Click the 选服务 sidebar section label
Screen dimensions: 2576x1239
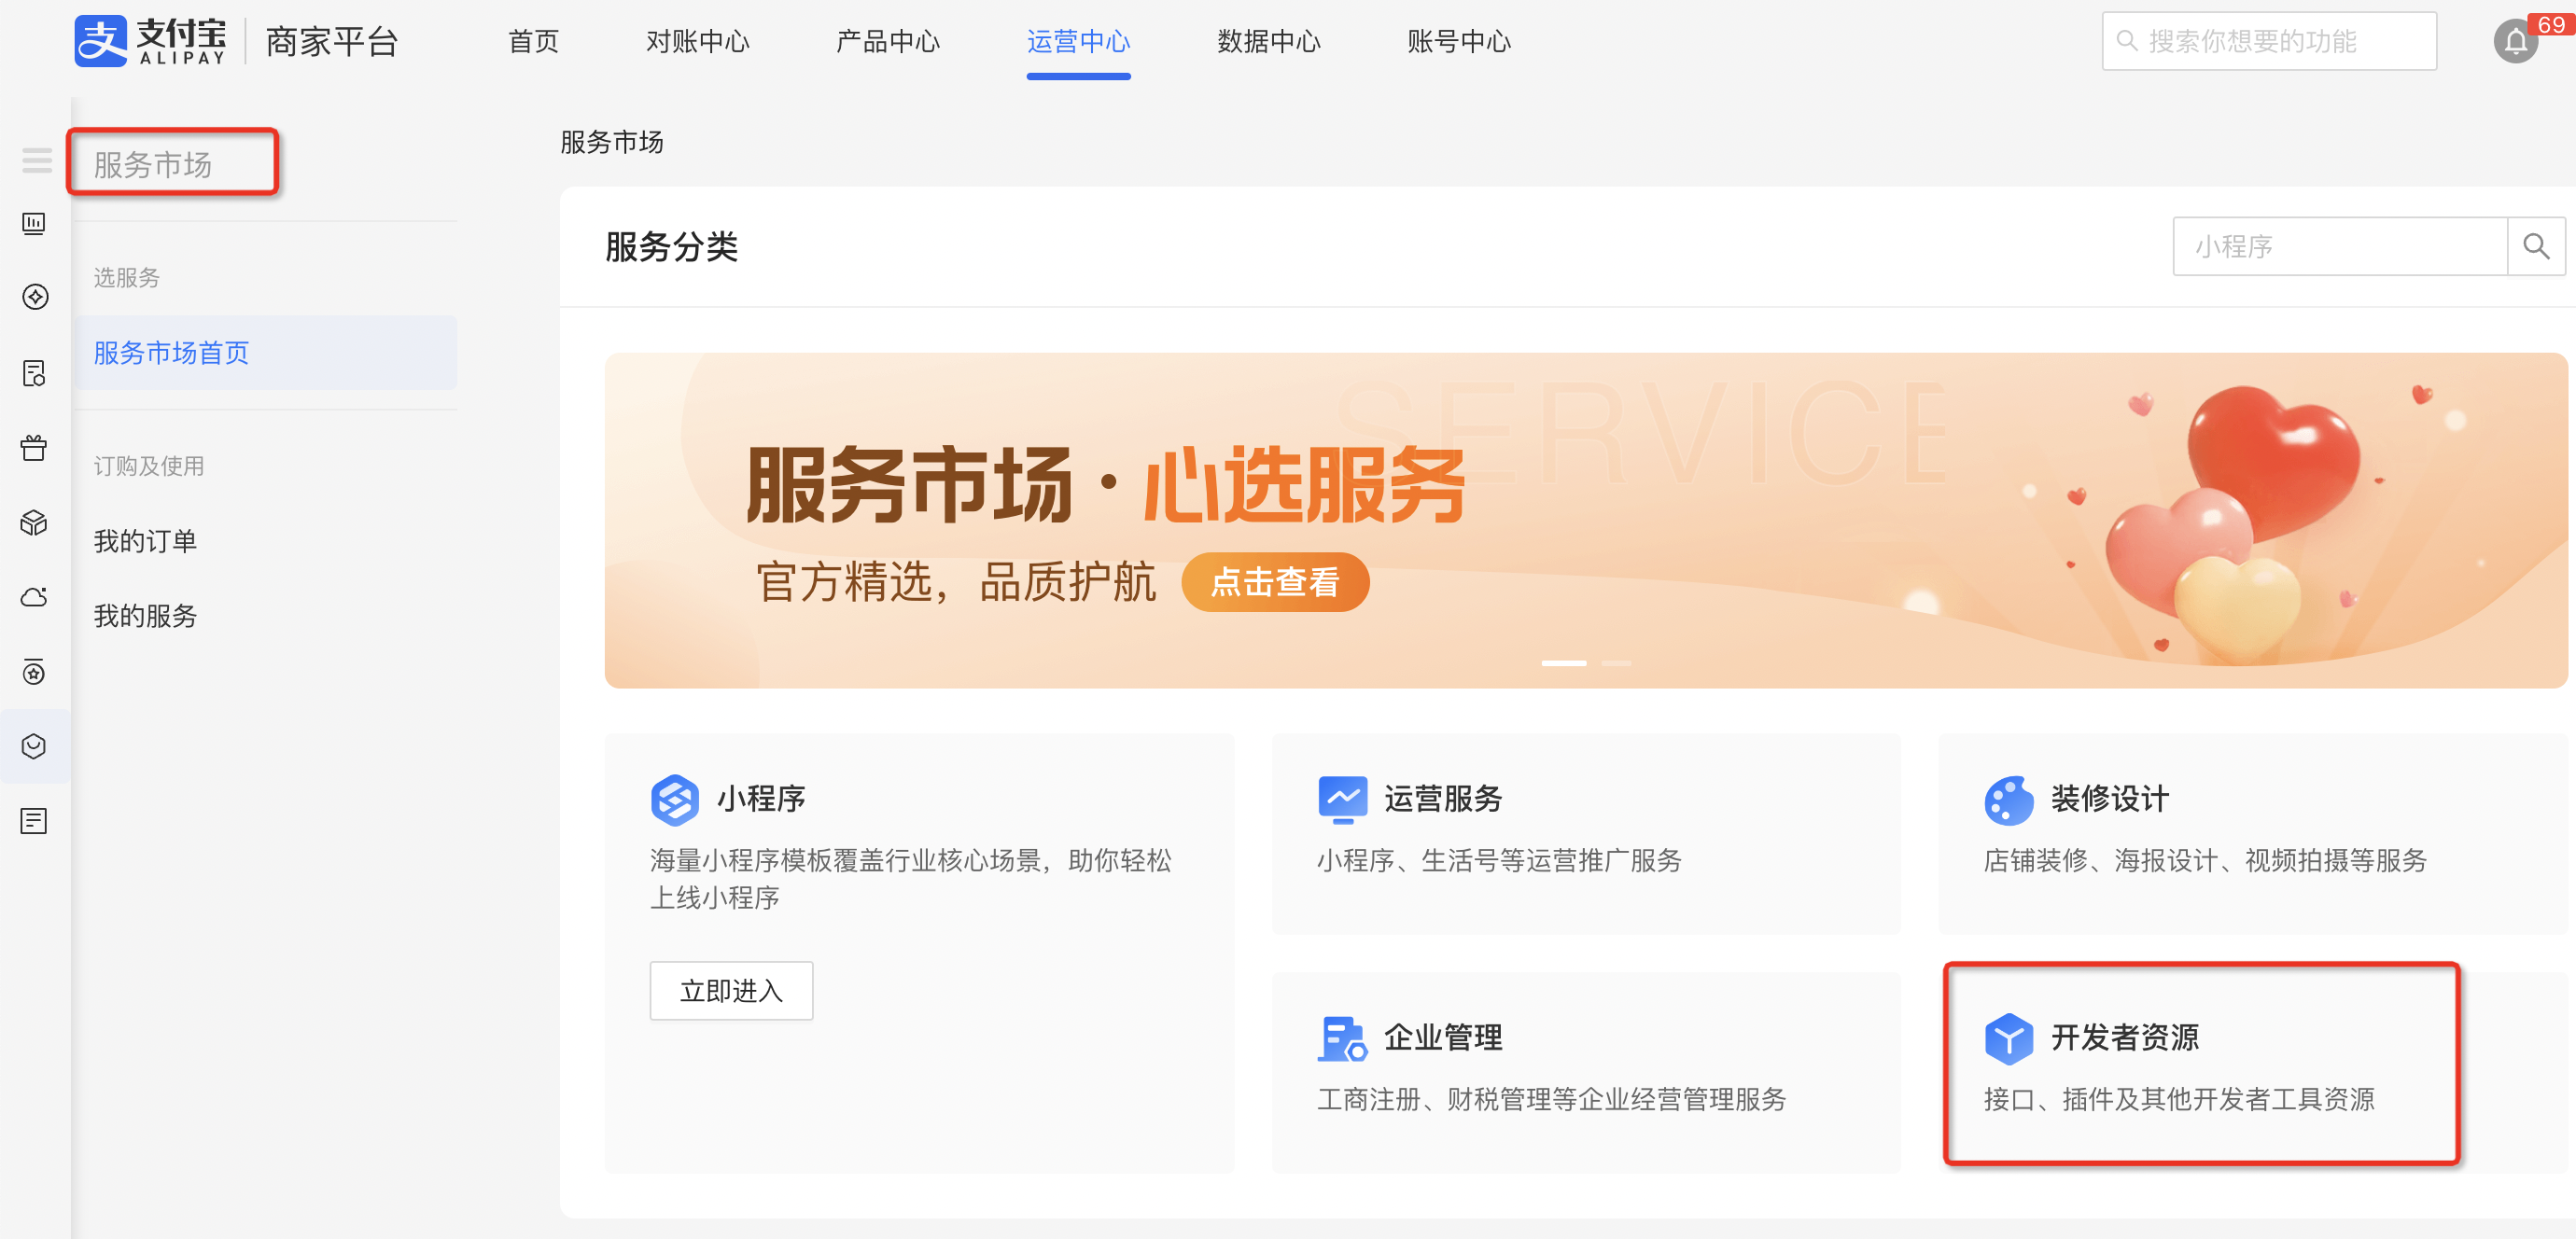[127, 278]
